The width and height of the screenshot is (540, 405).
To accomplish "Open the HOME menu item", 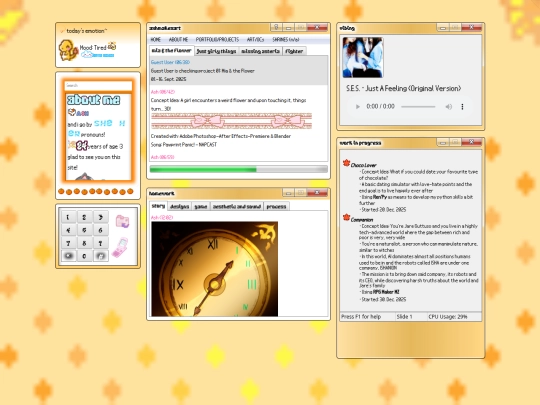I will click(x=155, y=40).
